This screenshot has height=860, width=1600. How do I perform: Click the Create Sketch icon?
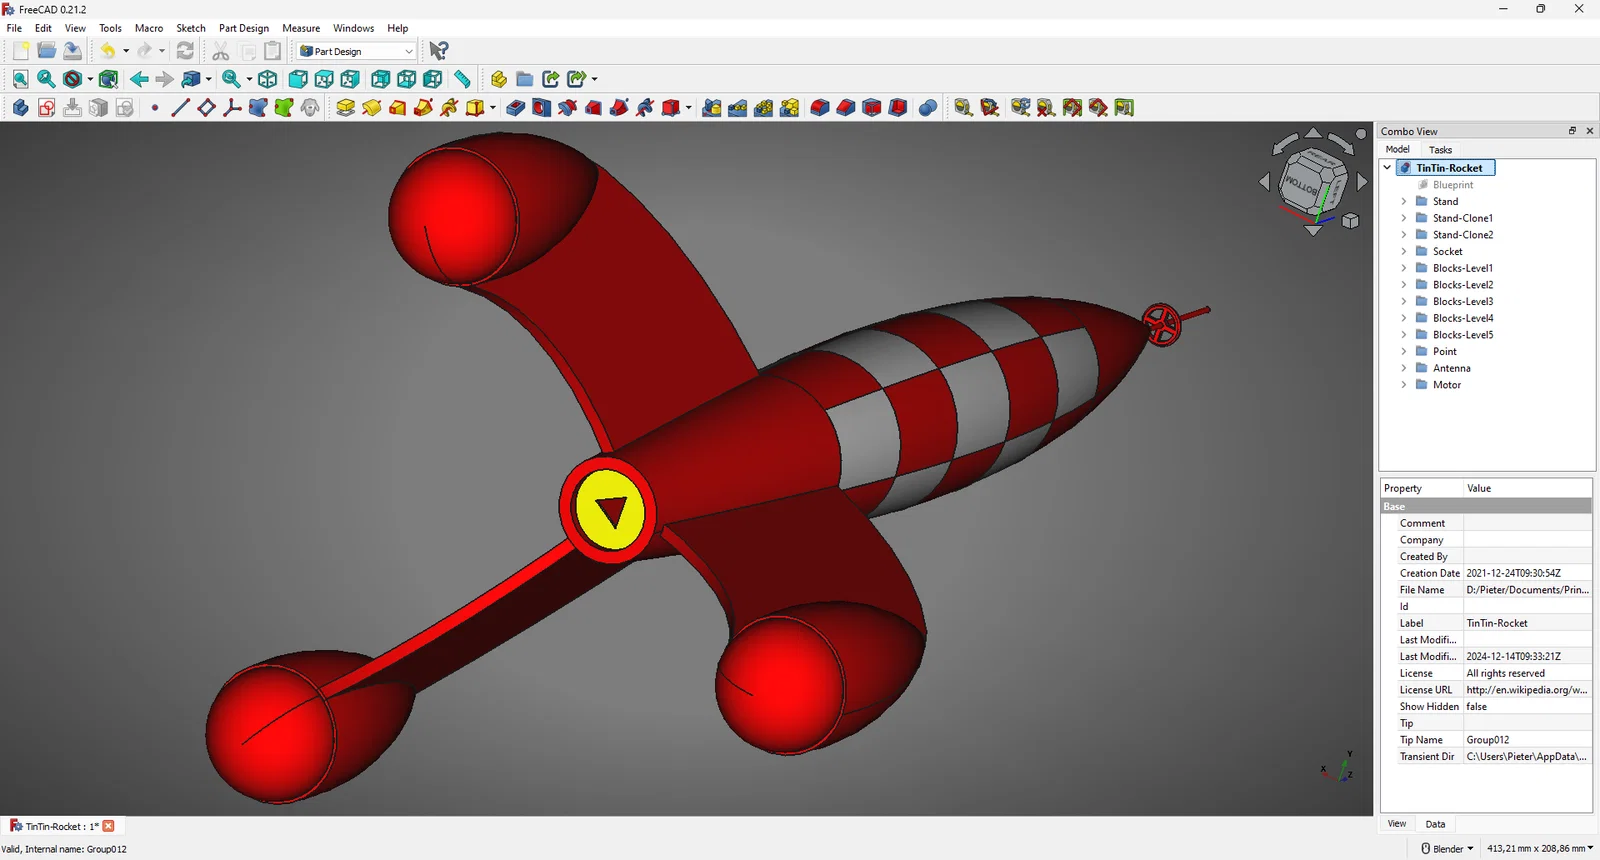click(46, 108)
